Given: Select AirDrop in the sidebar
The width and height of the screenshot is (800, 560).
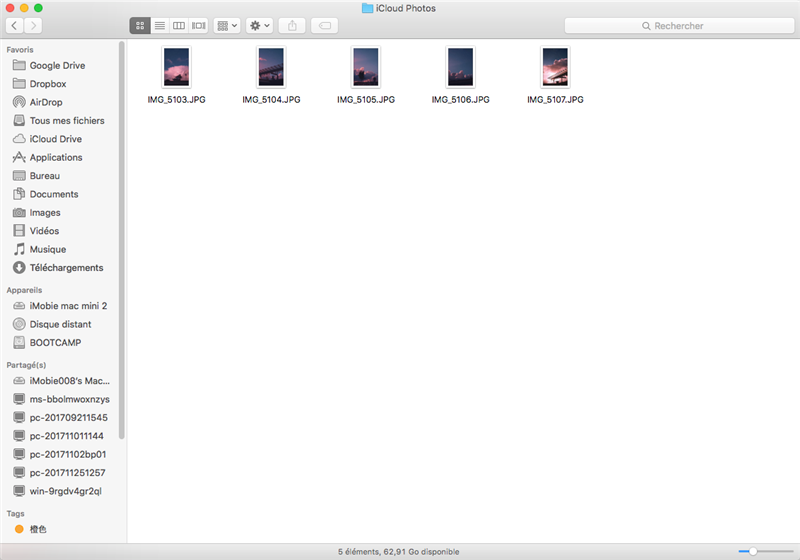Looking at the screenshot, I should (45, 102).
